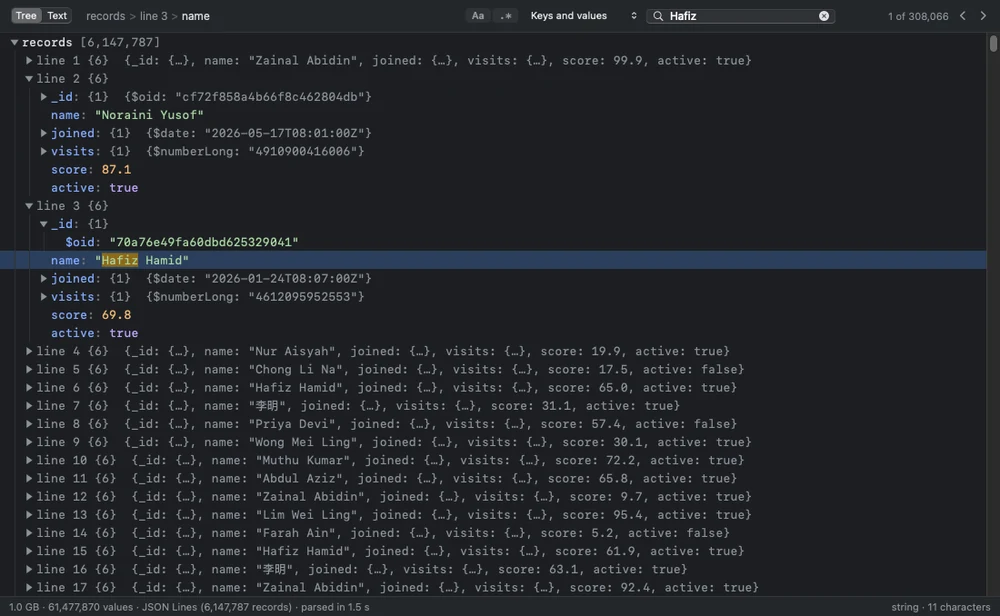Select name "Noraini Yusof" value
Image resolution: width=1000 pixels, height=616 pixels.
pos(149,115)
